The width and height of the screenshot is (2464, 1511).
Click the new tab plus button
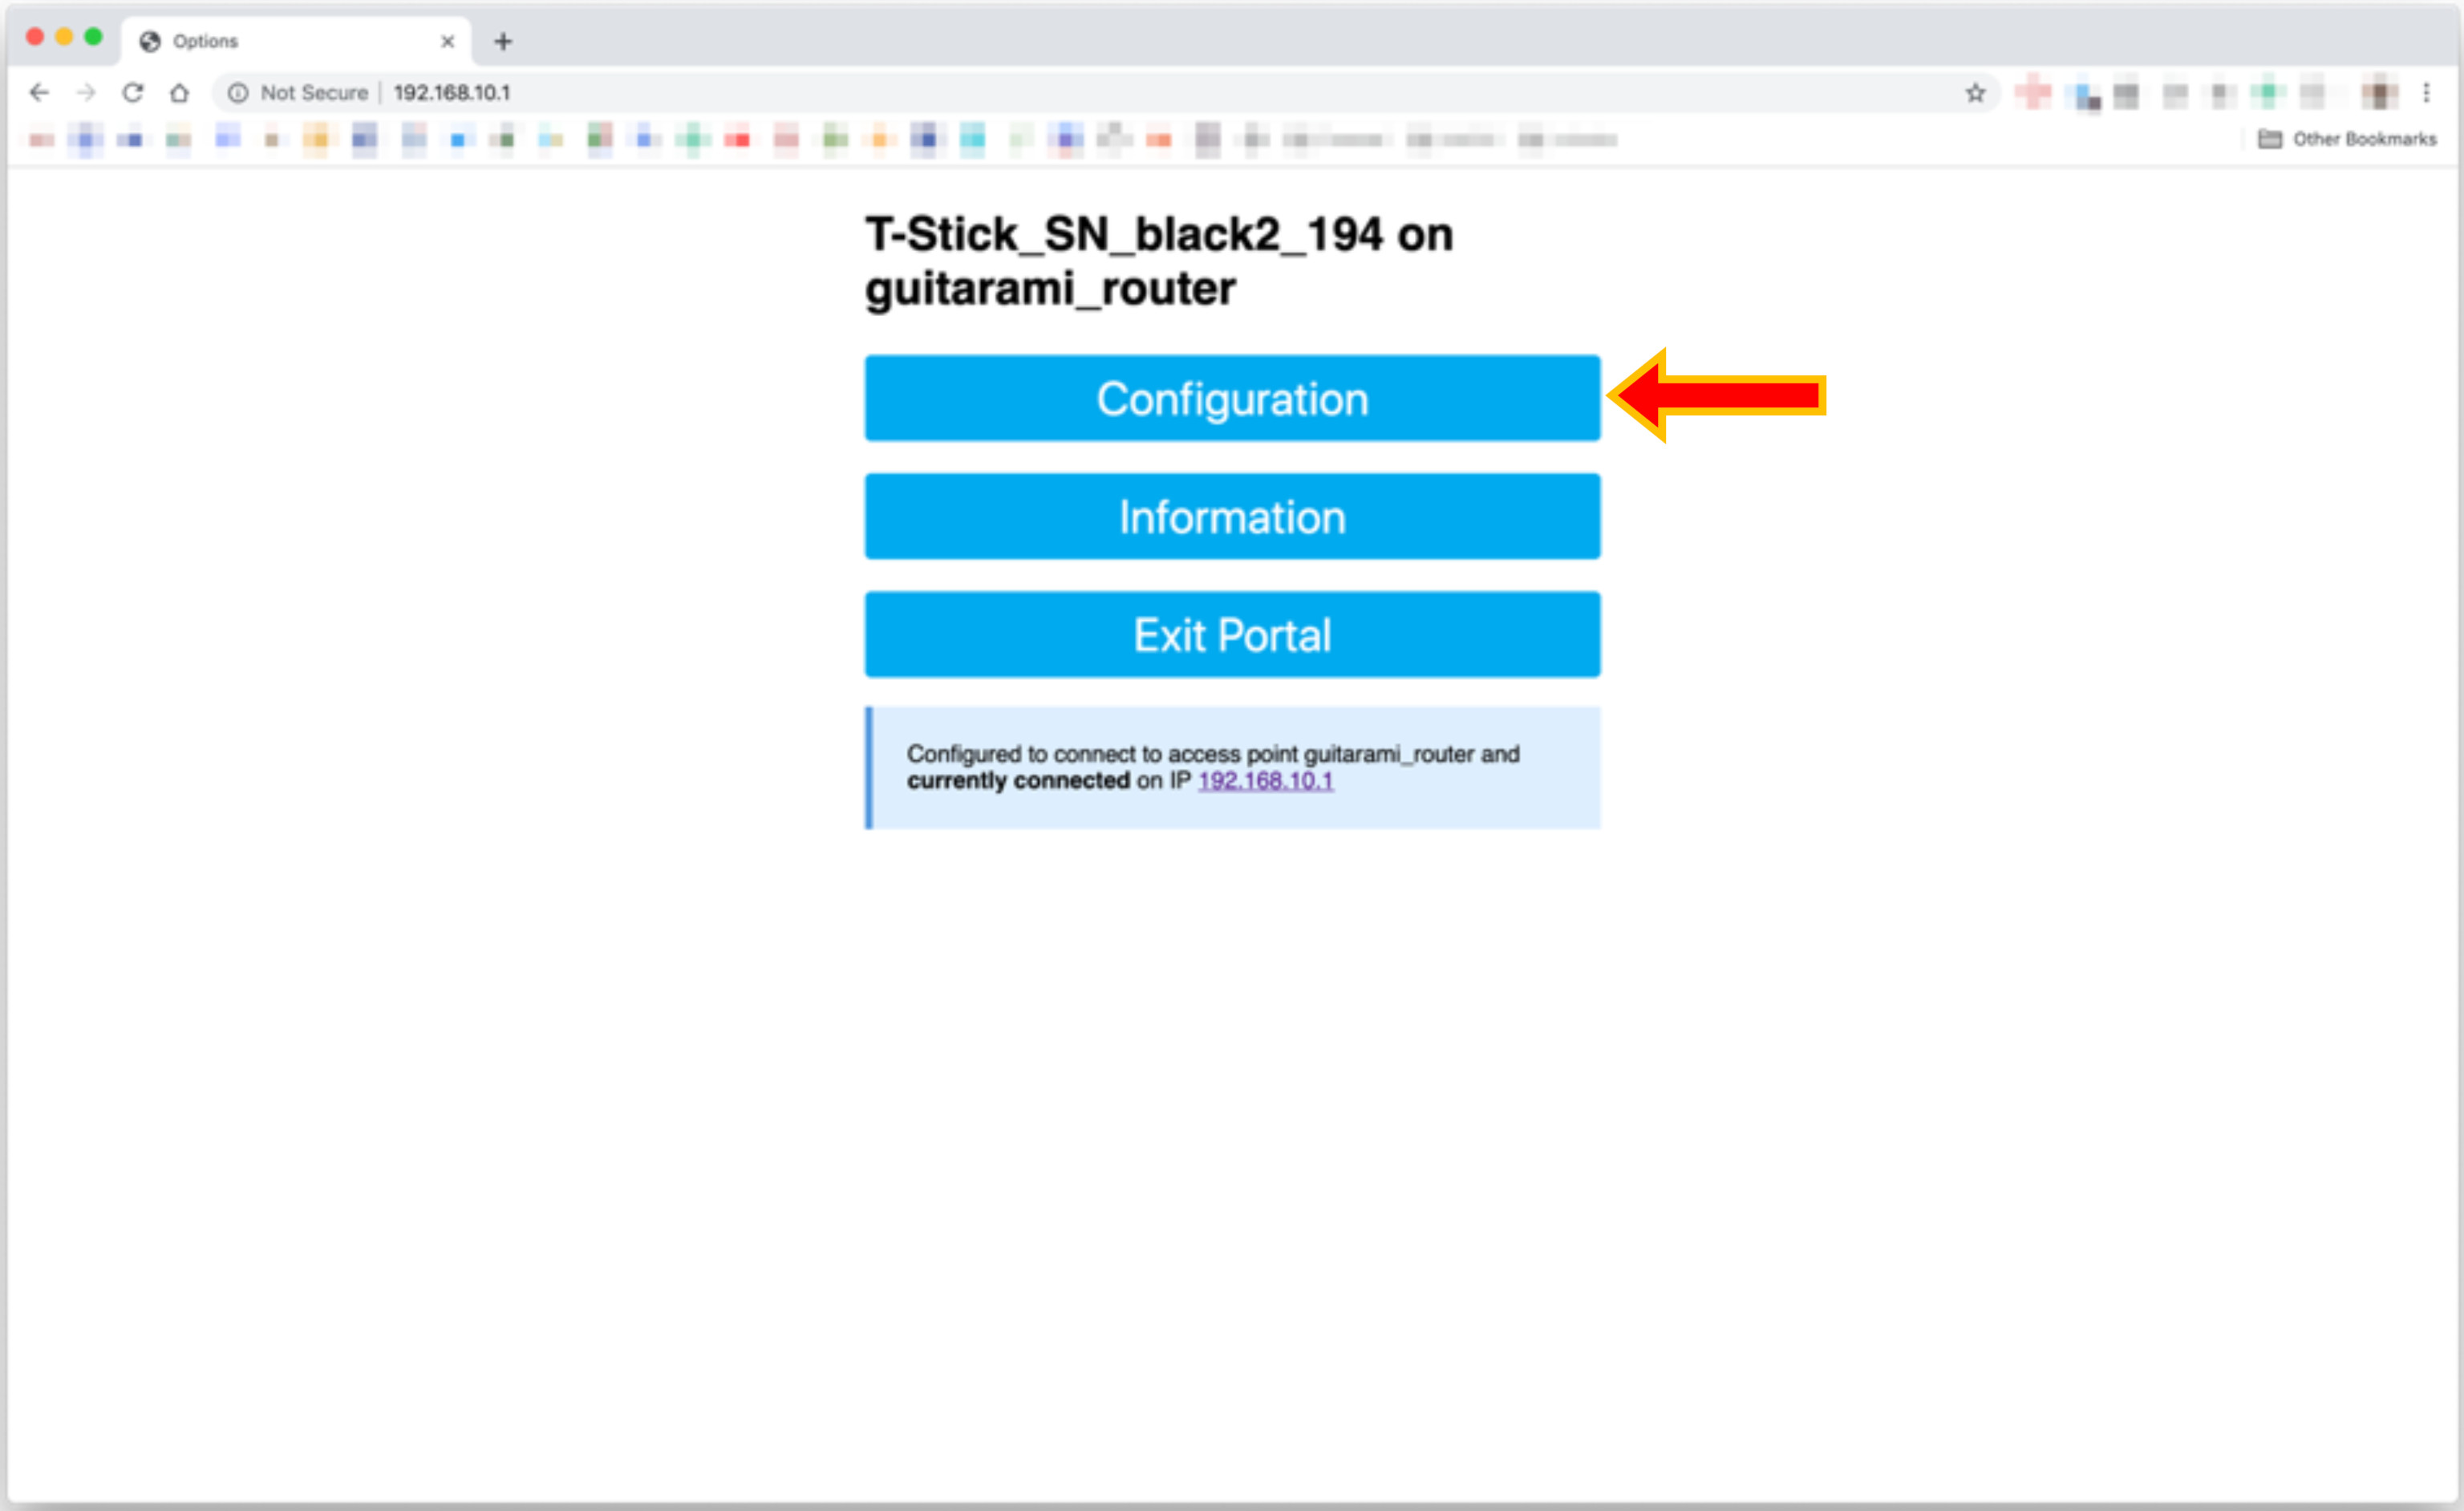pos(504,40)
